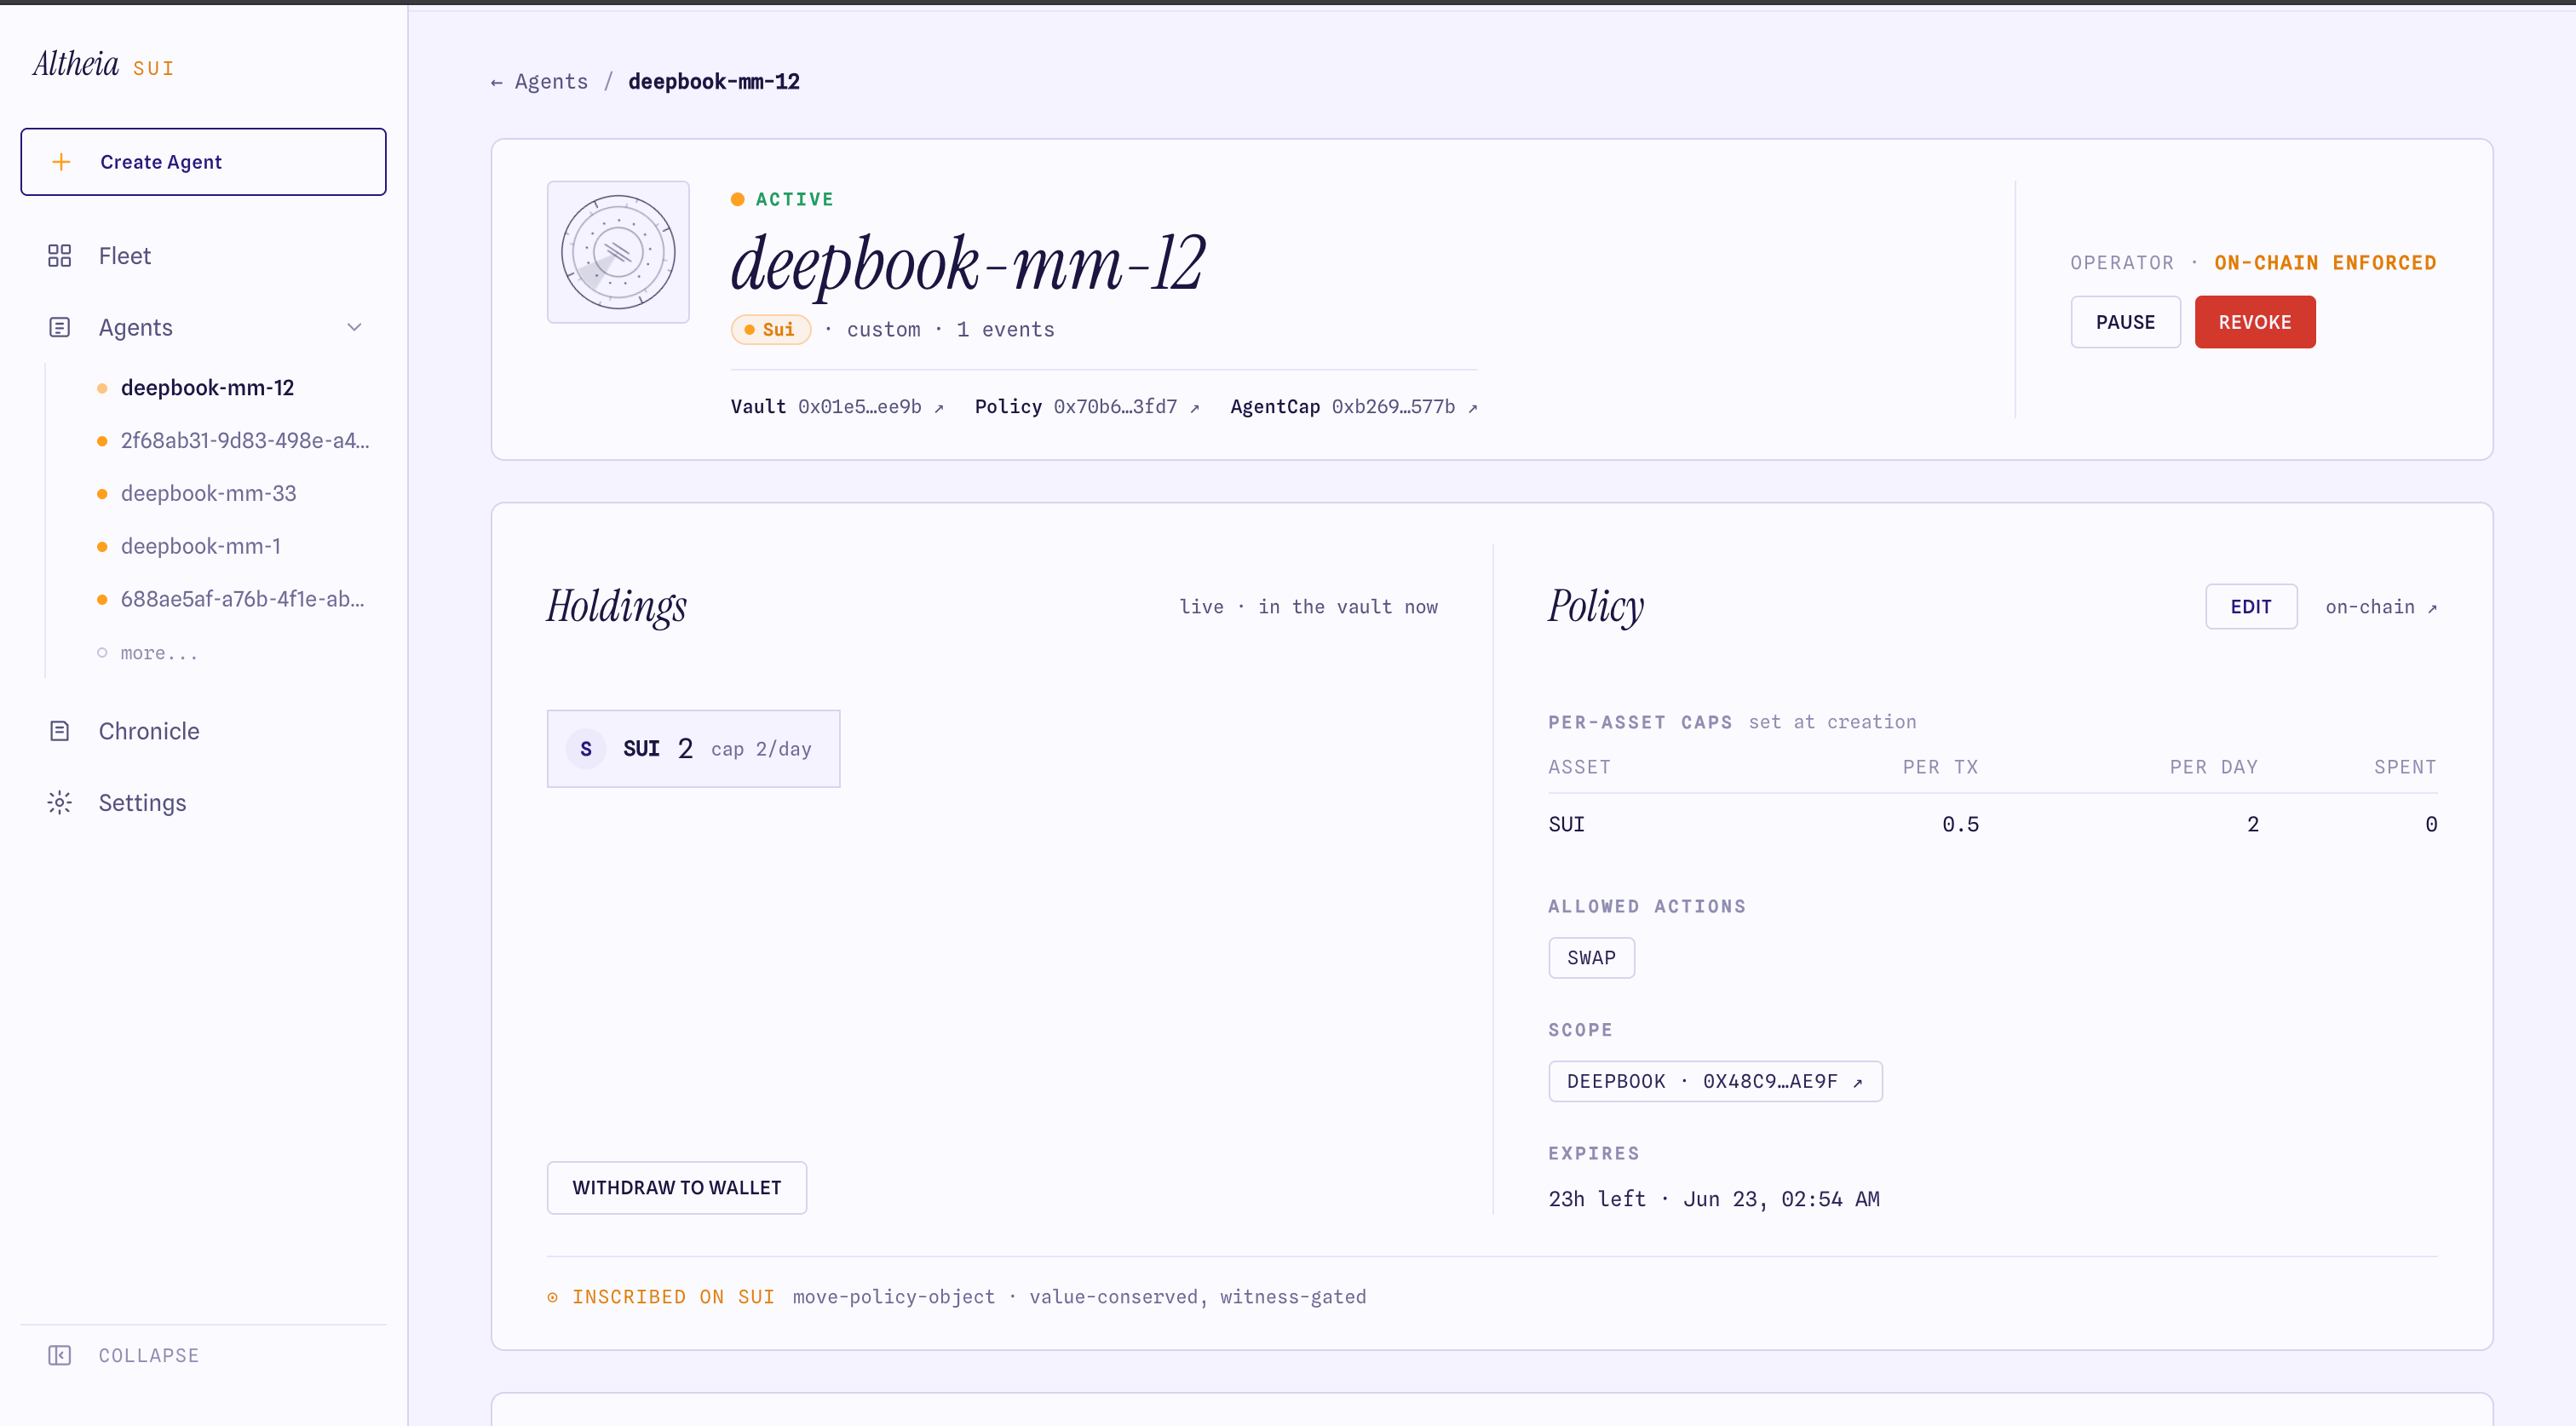Click the Sui network badge
This screenshot has height=1426, width=2576.
coord(770,330)
